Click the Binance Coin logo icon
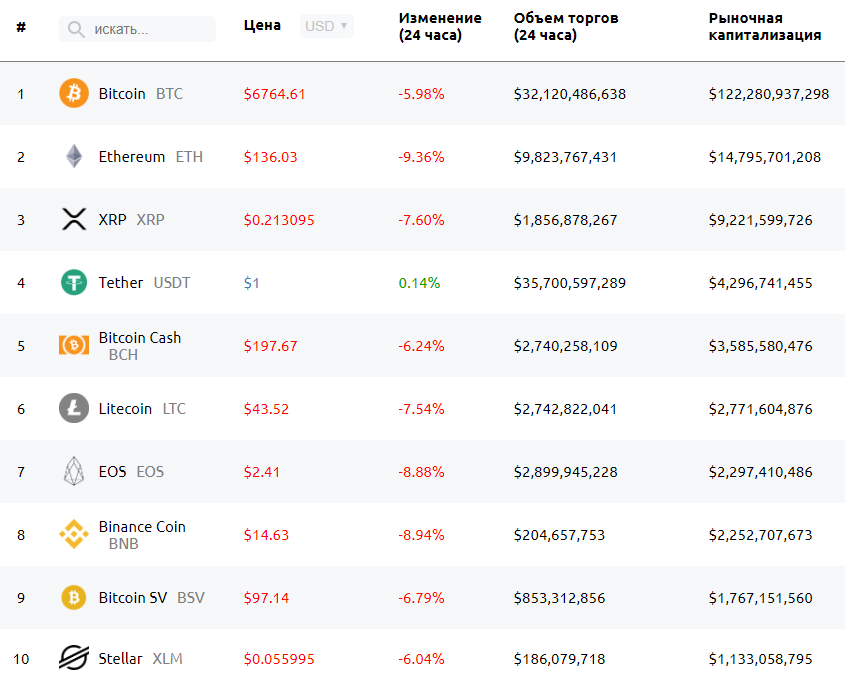 (x=74, y=535)
